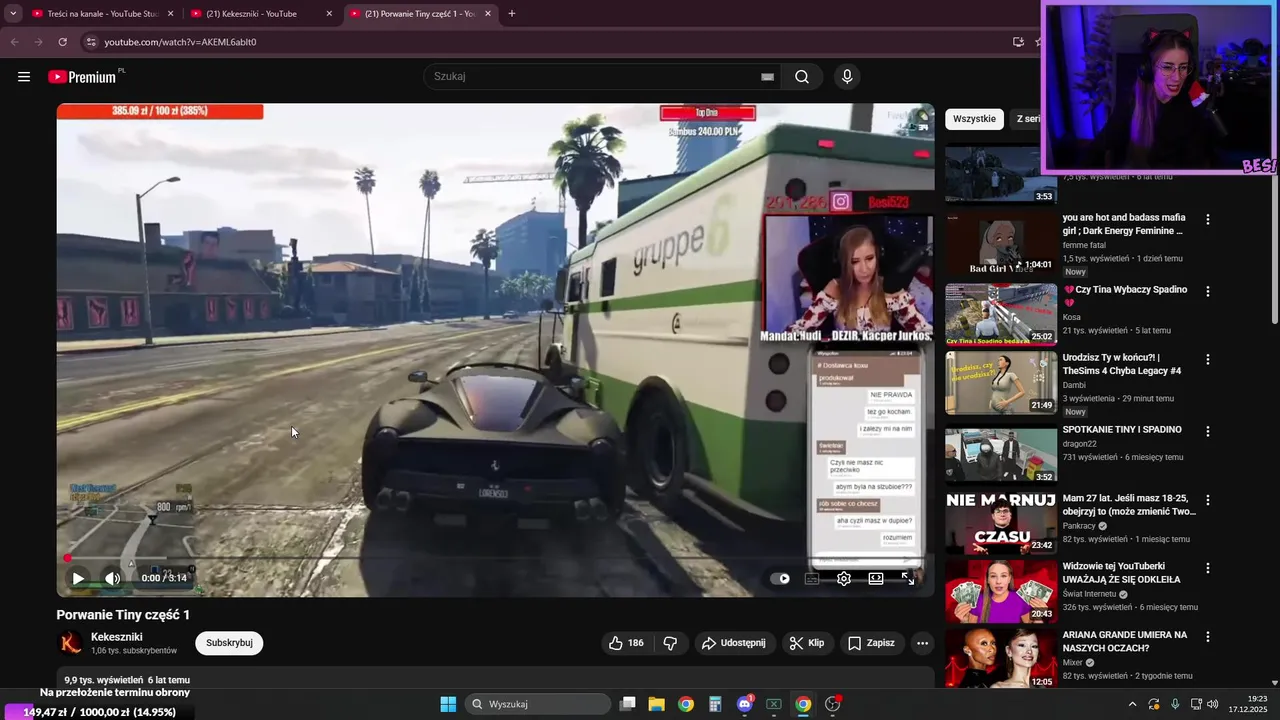This screenshot has height=720, width=1280.
Task: Click the address bar URL
Action: coord(181,42)
